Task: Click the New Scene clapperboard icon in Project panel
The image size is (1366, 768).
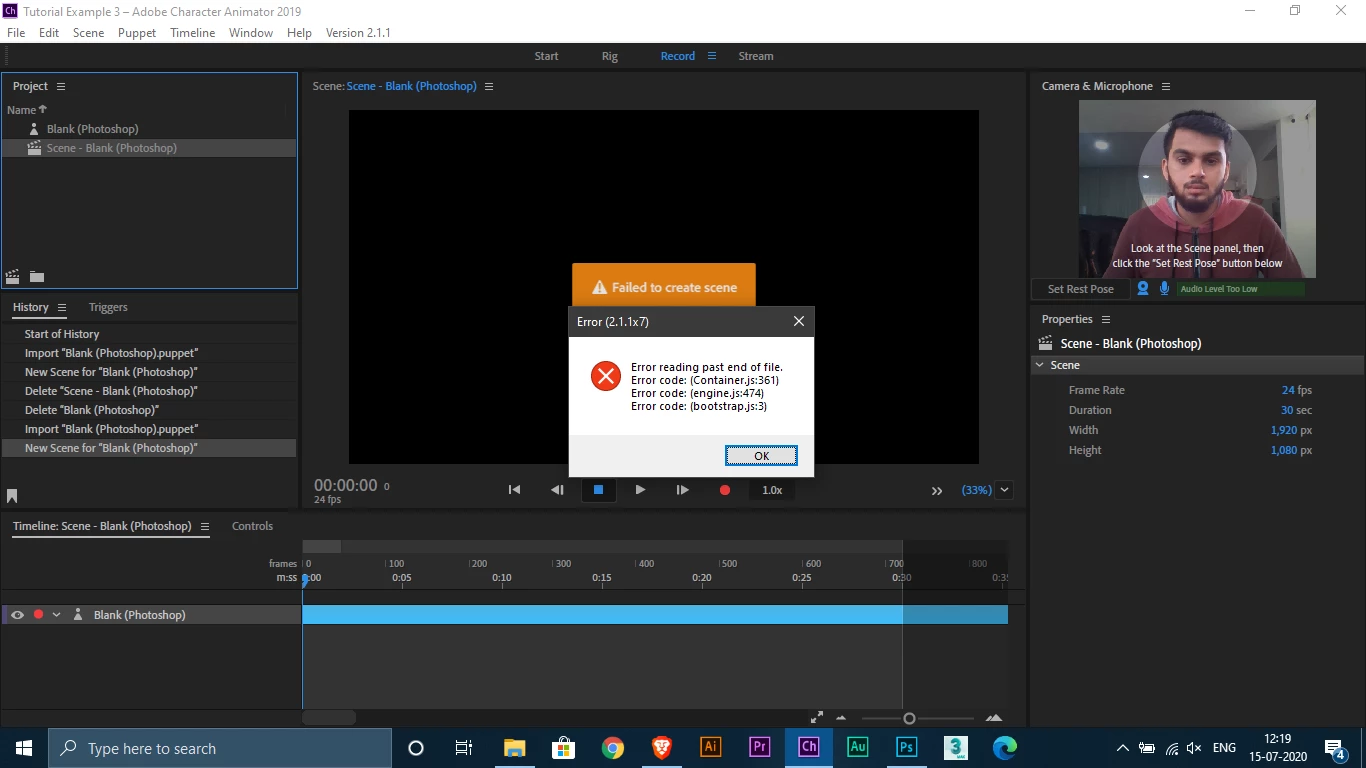Action: coord(13,277)
